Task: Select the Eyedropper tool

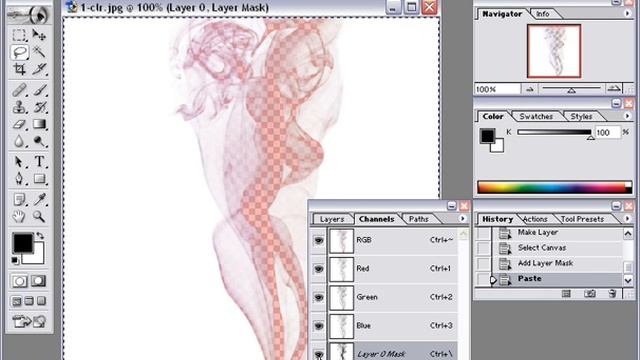Action: pos(39,199)
